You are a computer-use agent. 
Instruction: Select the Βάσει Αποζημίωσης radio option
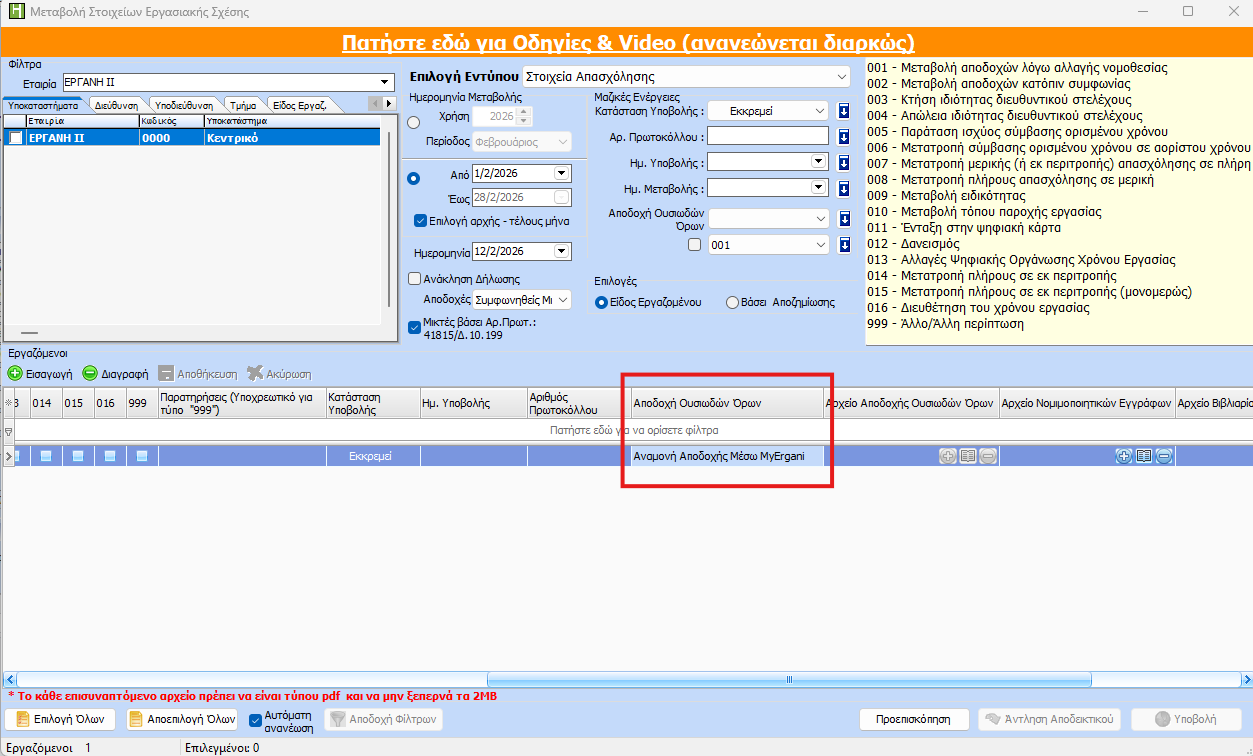pyautogui.click(x=733, y=302)
